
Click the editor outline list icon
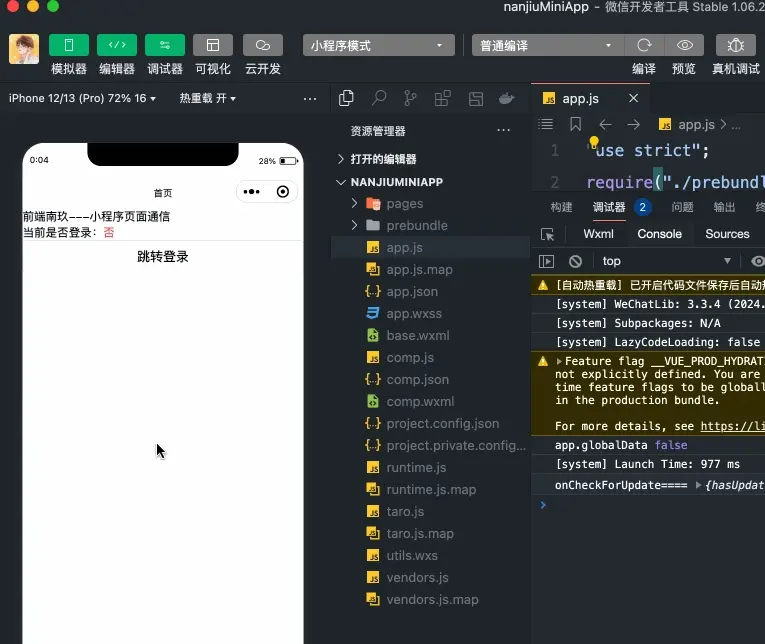click(x=545, y=124)
